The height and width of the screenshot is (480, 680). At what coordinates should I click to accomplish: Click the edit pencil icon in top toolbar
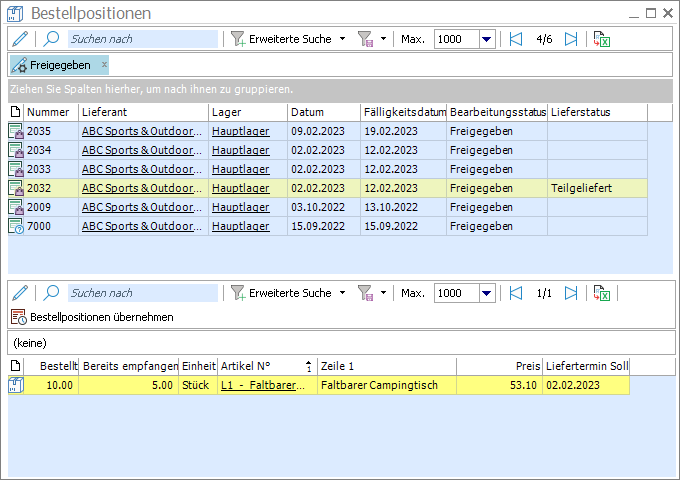tap(20, 39)
